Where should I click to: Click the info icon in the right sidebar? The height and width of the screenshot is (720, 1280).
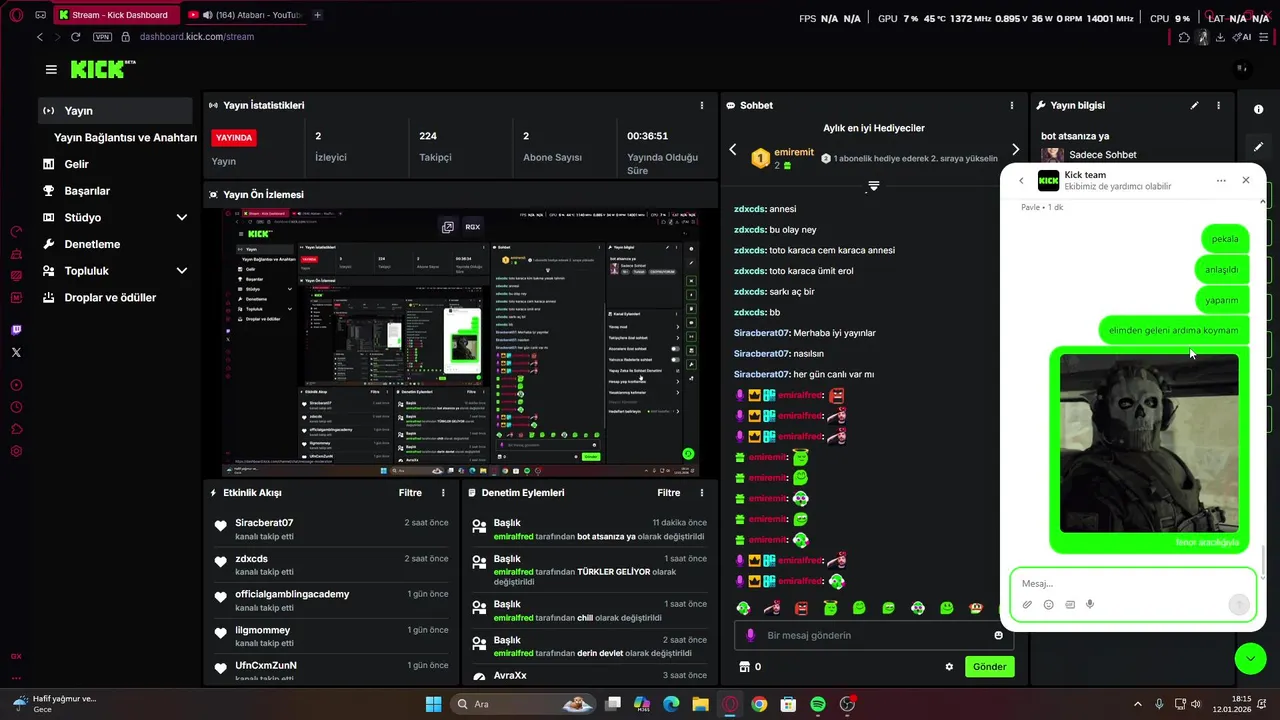point(1258,109)
